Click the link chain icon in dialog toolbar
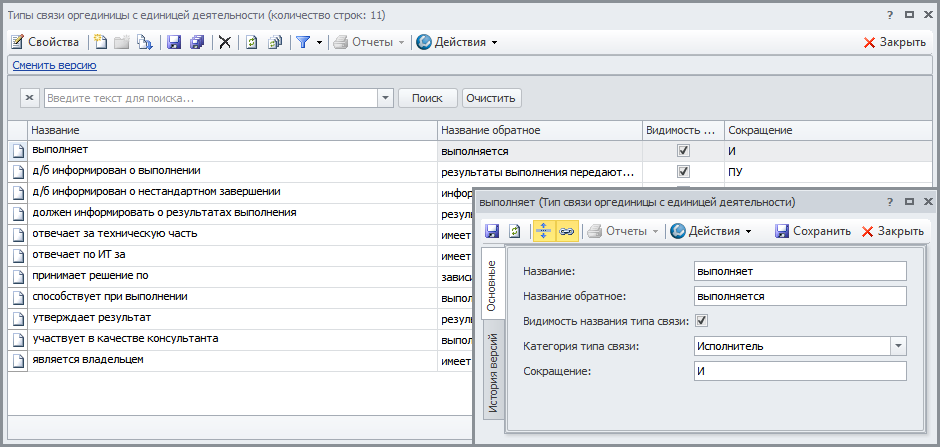This screenshot has width=940, height=447. 566,231
